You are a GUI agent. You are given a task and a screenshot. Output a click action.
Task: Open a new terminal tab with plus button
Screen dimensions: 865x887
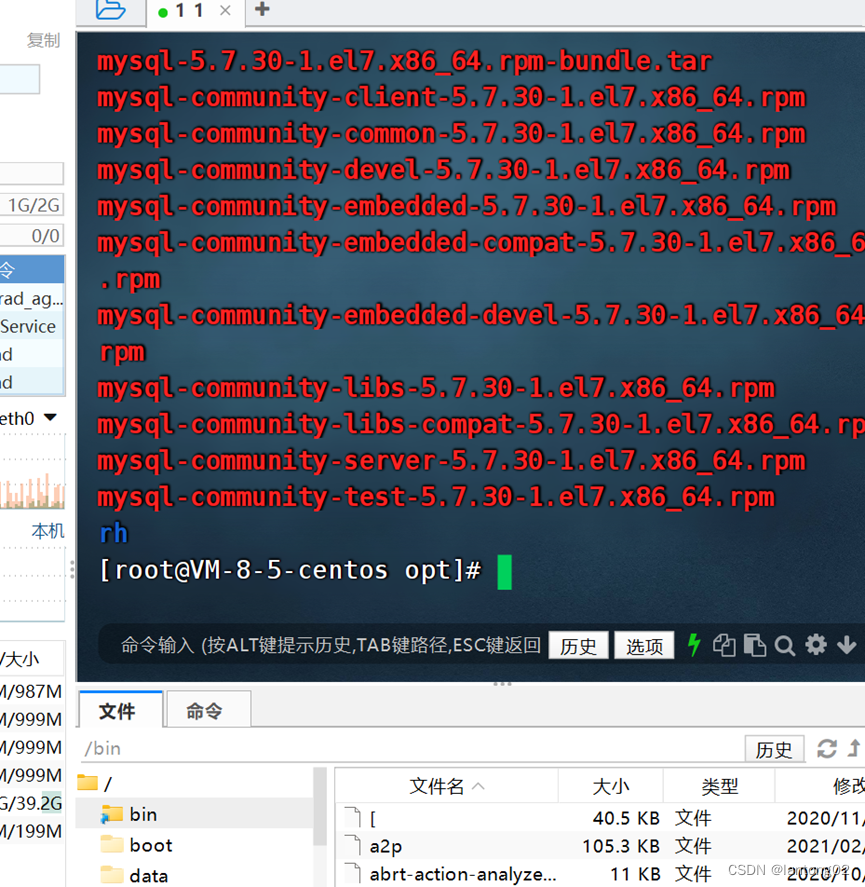click(260, 12)
